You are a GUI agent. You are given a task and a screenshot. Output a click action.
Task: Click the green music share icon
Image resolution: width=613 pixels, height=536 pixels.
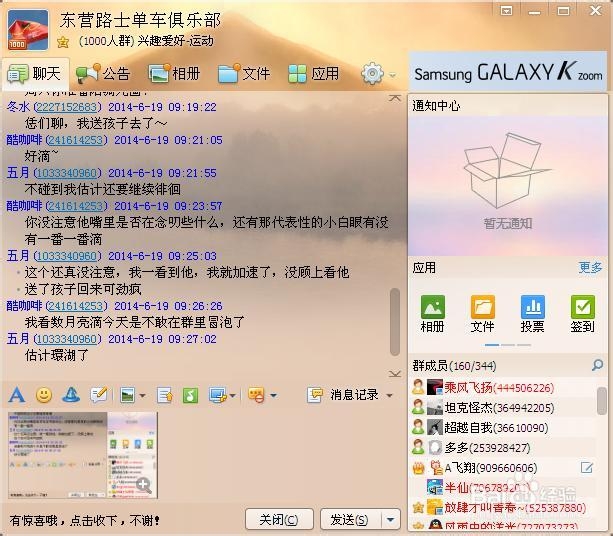pyautogui.click(x=190, y=395)
